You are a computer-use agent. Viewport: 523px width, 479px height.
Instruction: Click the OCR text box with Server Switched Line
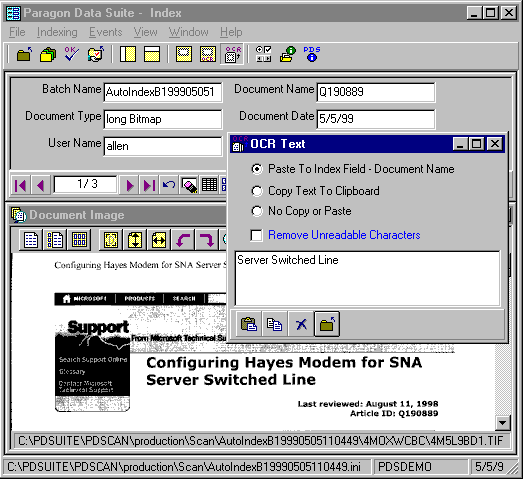click(x=368, y=278)
